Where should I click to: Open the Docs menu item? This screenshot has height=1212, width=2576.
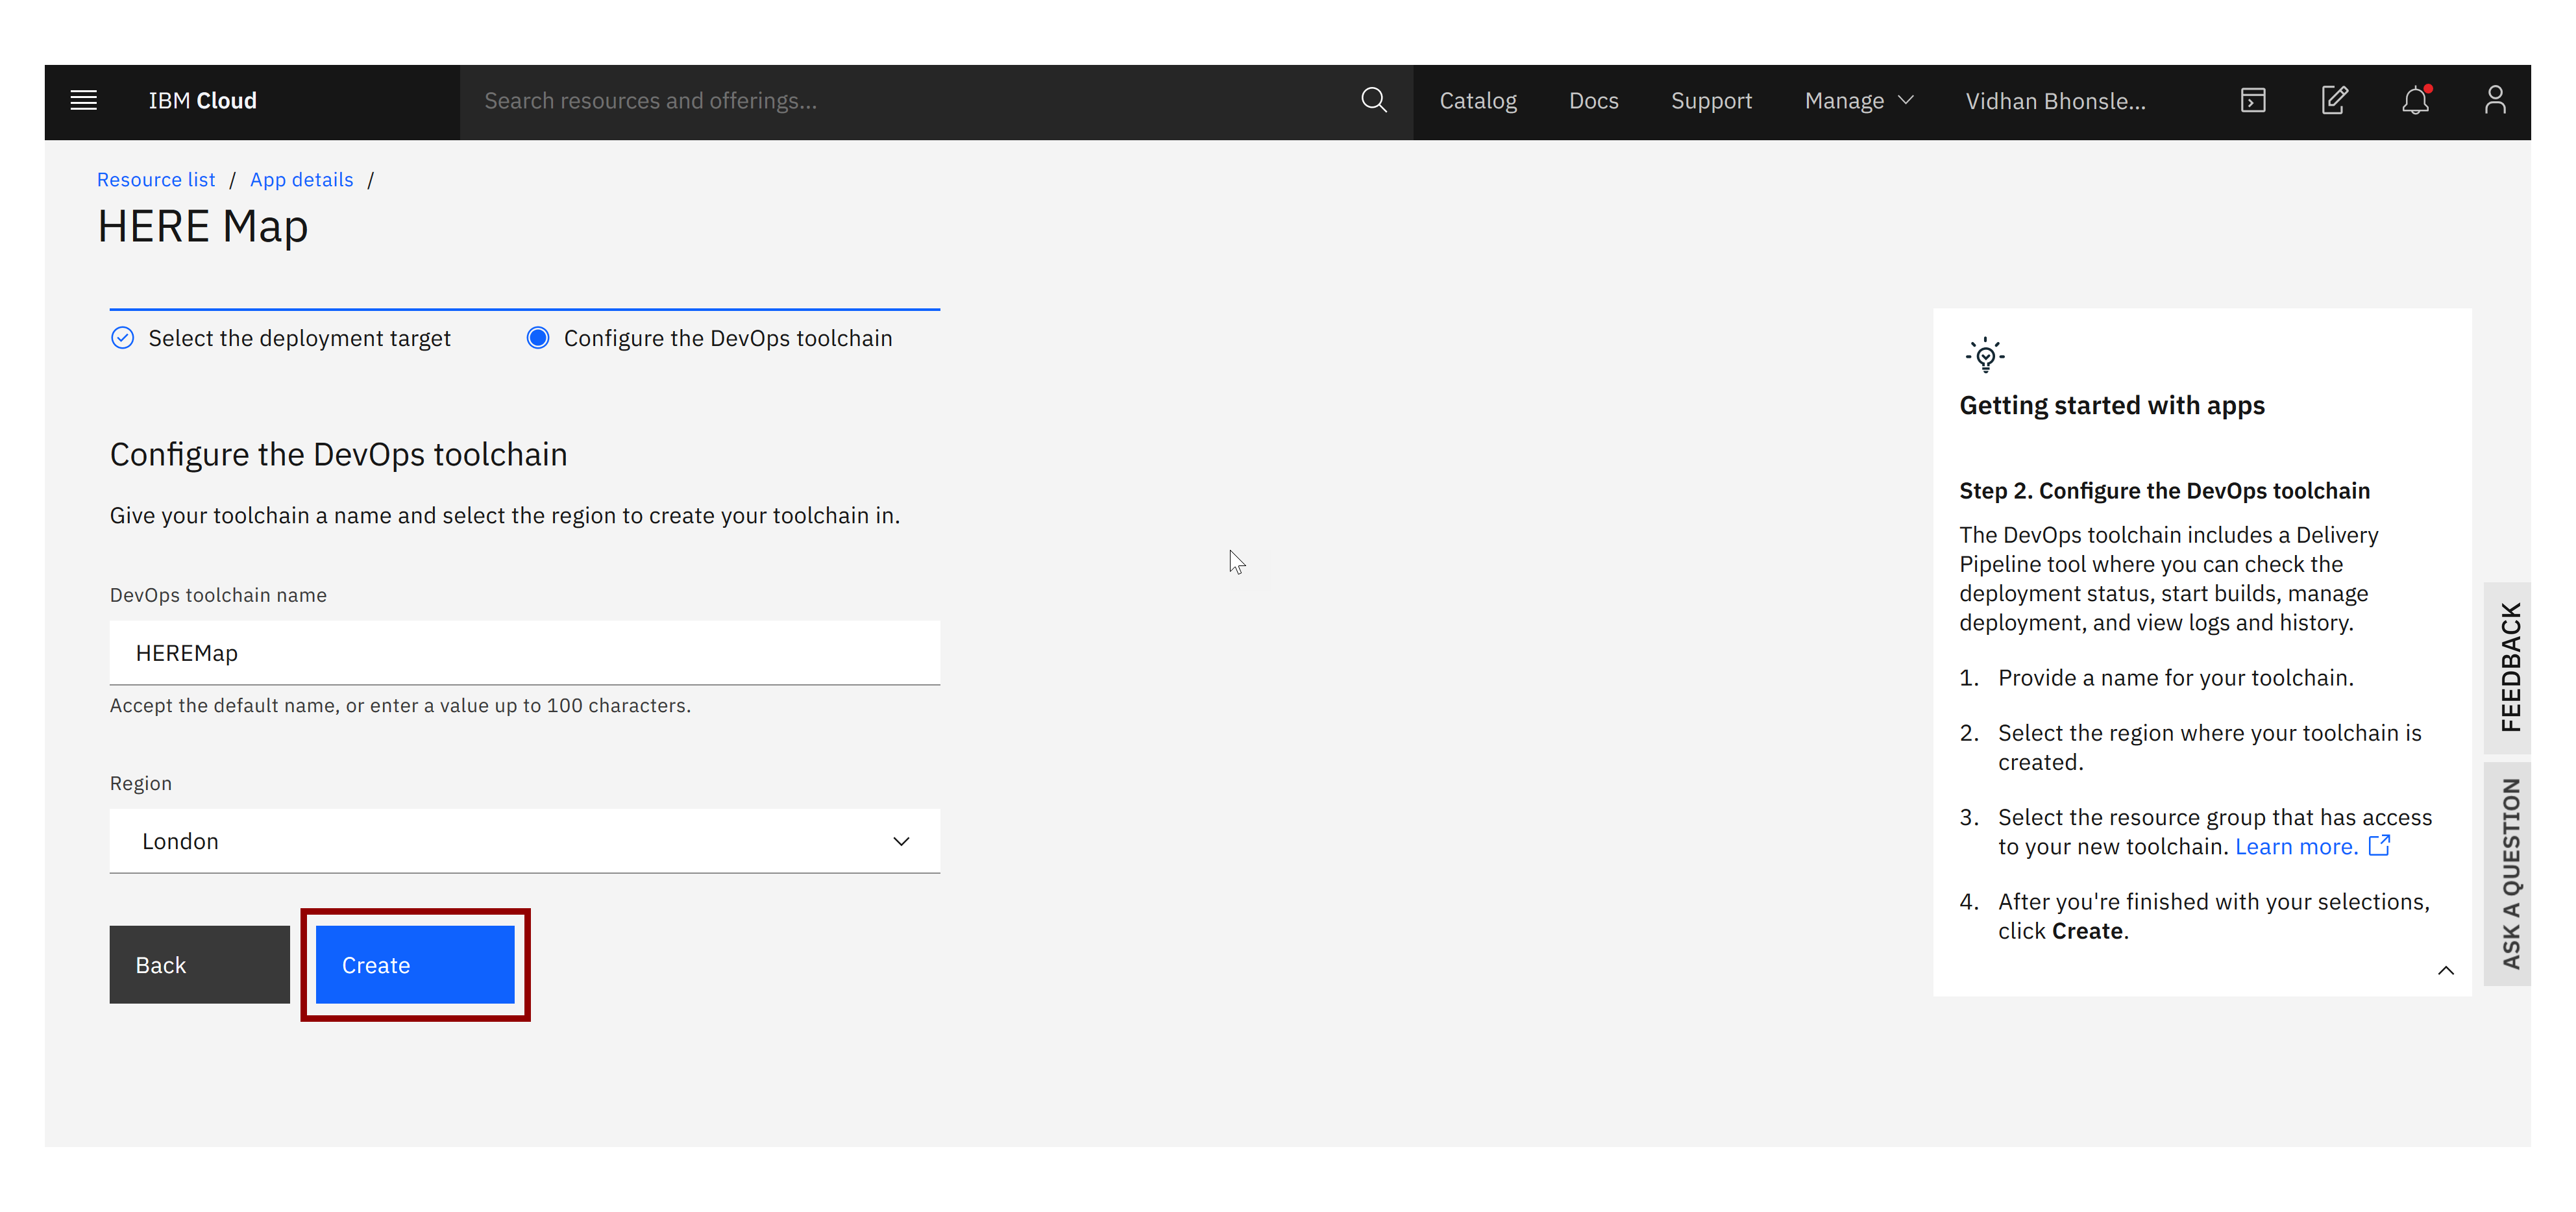click(x=1593, y=101)
